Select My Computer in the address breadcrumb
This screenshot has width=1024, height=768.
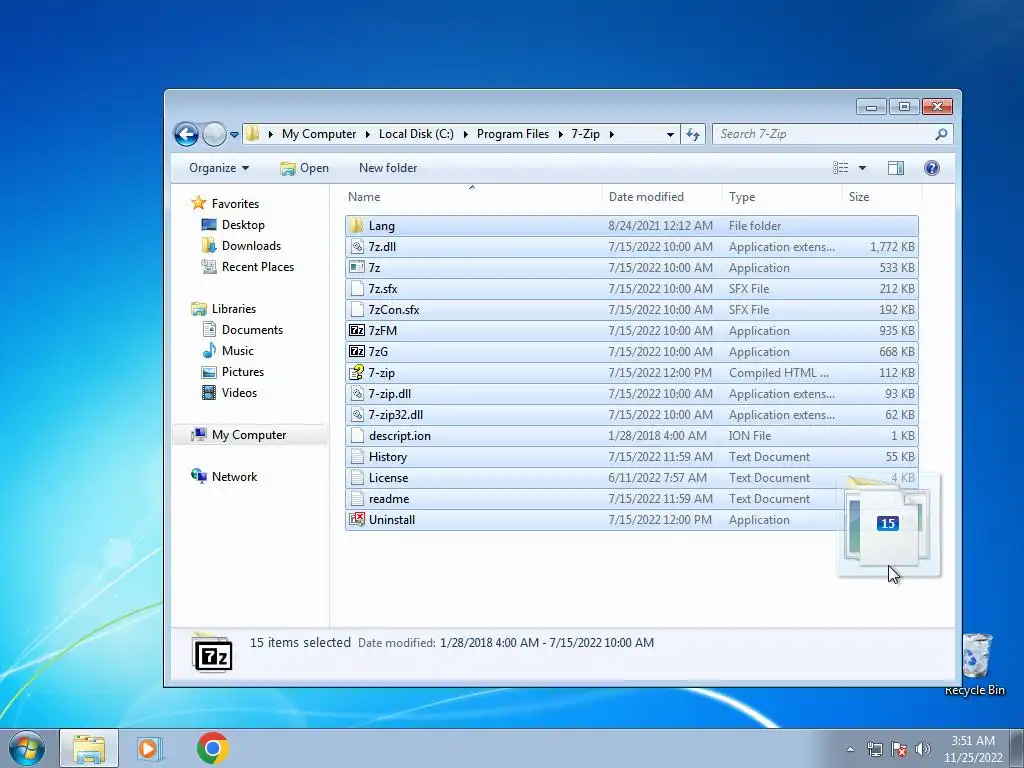(319, 134)
